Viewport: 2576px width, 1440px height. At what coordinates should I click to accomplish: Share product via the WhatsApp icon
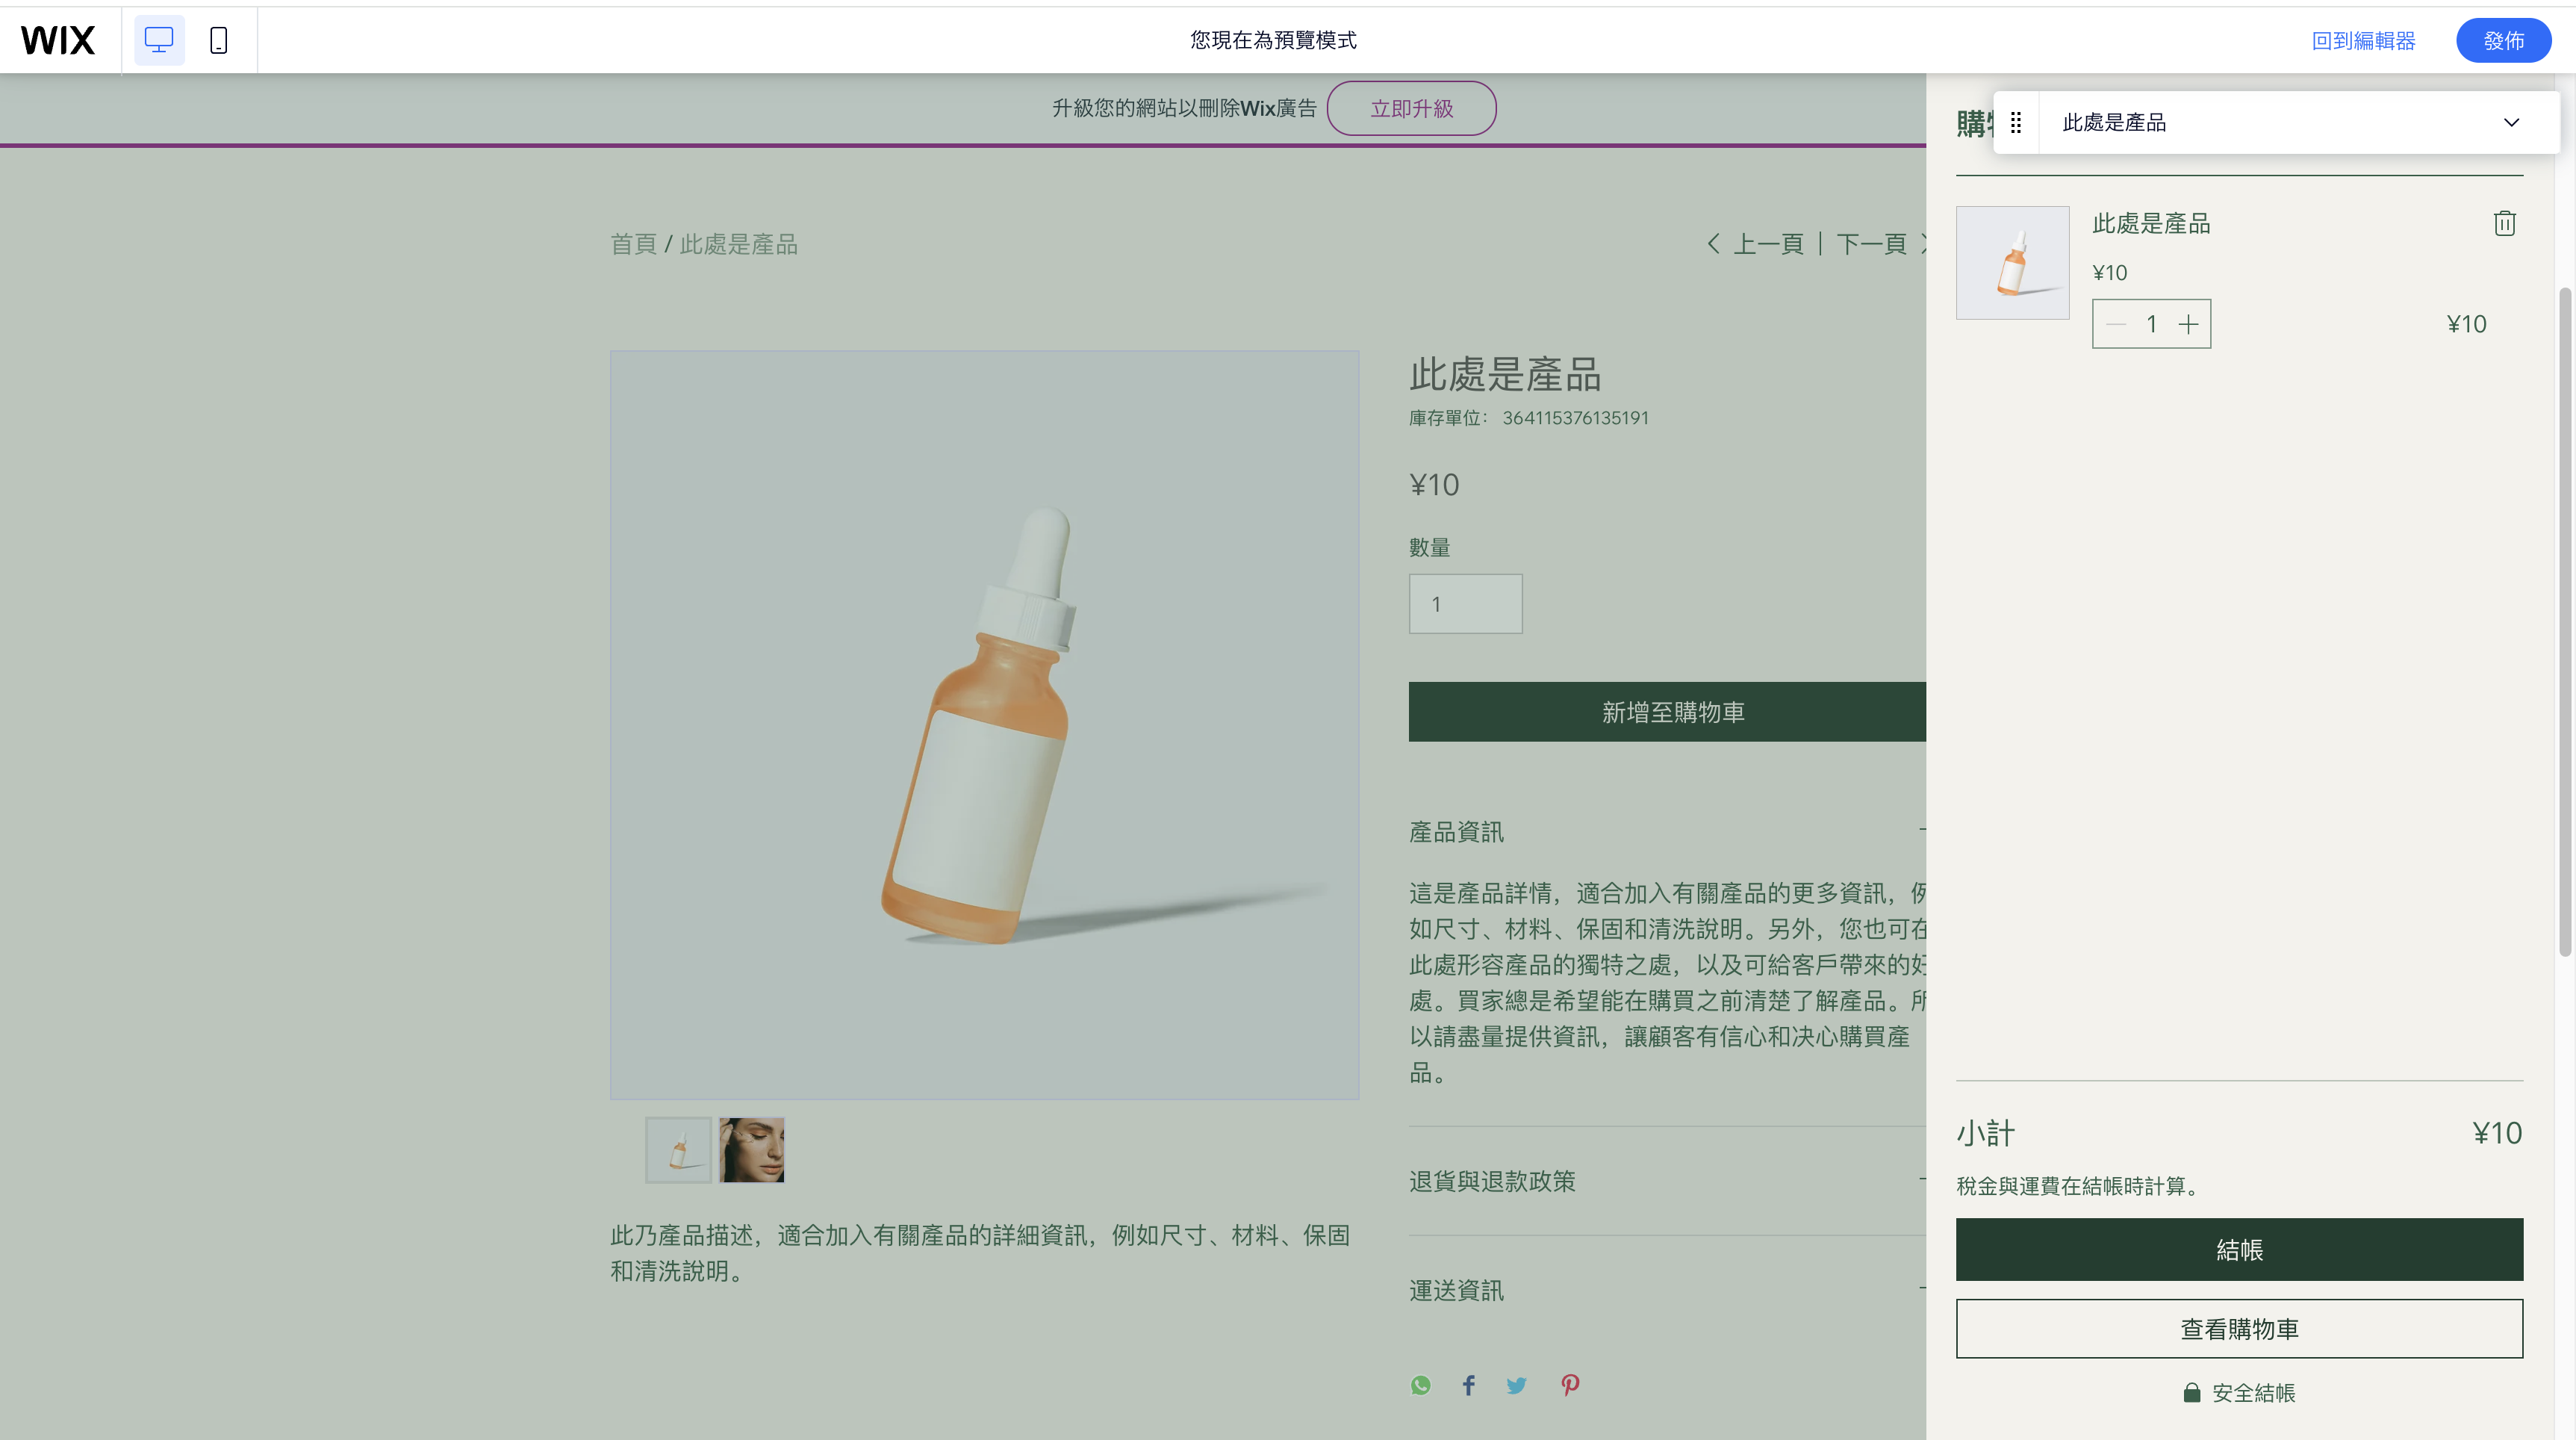pos(1420,1385)
